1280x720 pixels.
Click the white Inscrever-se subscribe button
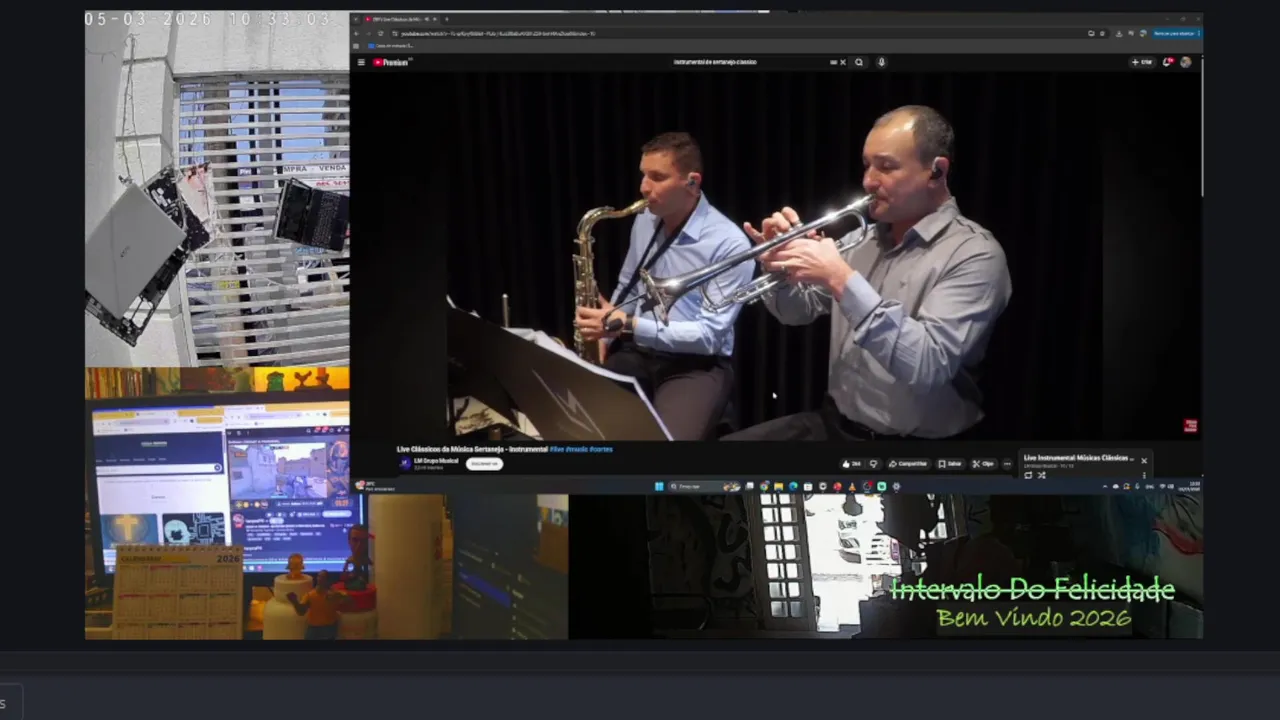tap(484, 464)
